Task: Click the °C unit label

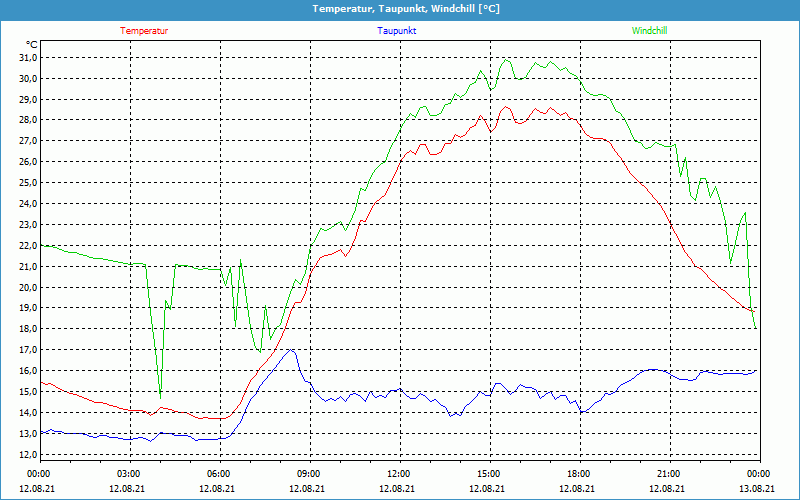Action: click(32, 45)
